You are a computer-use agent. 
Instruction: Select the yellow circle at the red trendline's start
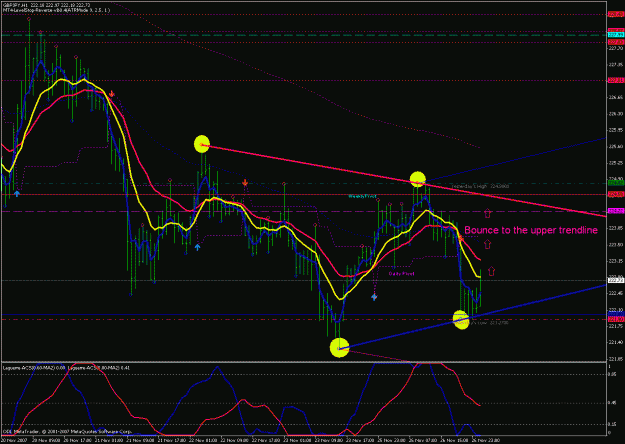tap(202, 144)
